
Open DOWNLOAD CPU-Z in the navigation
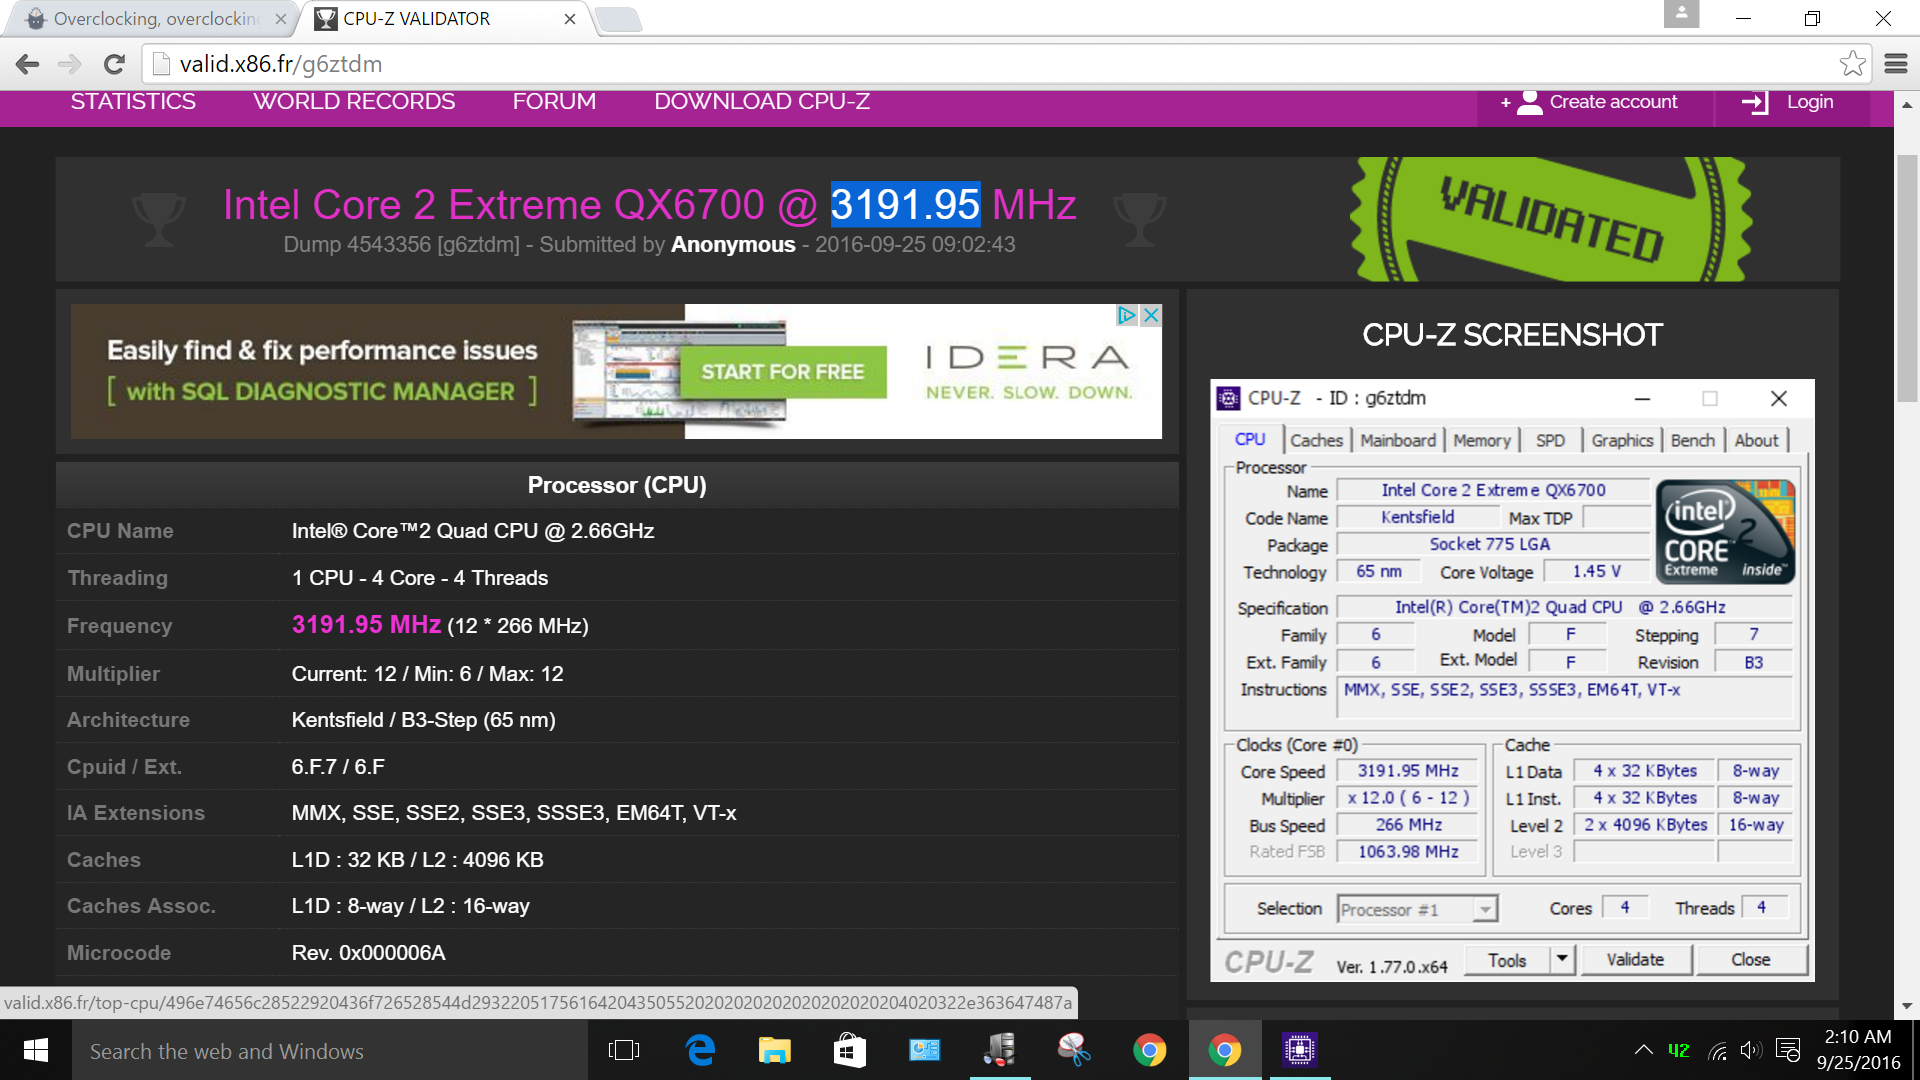[762, 102]
